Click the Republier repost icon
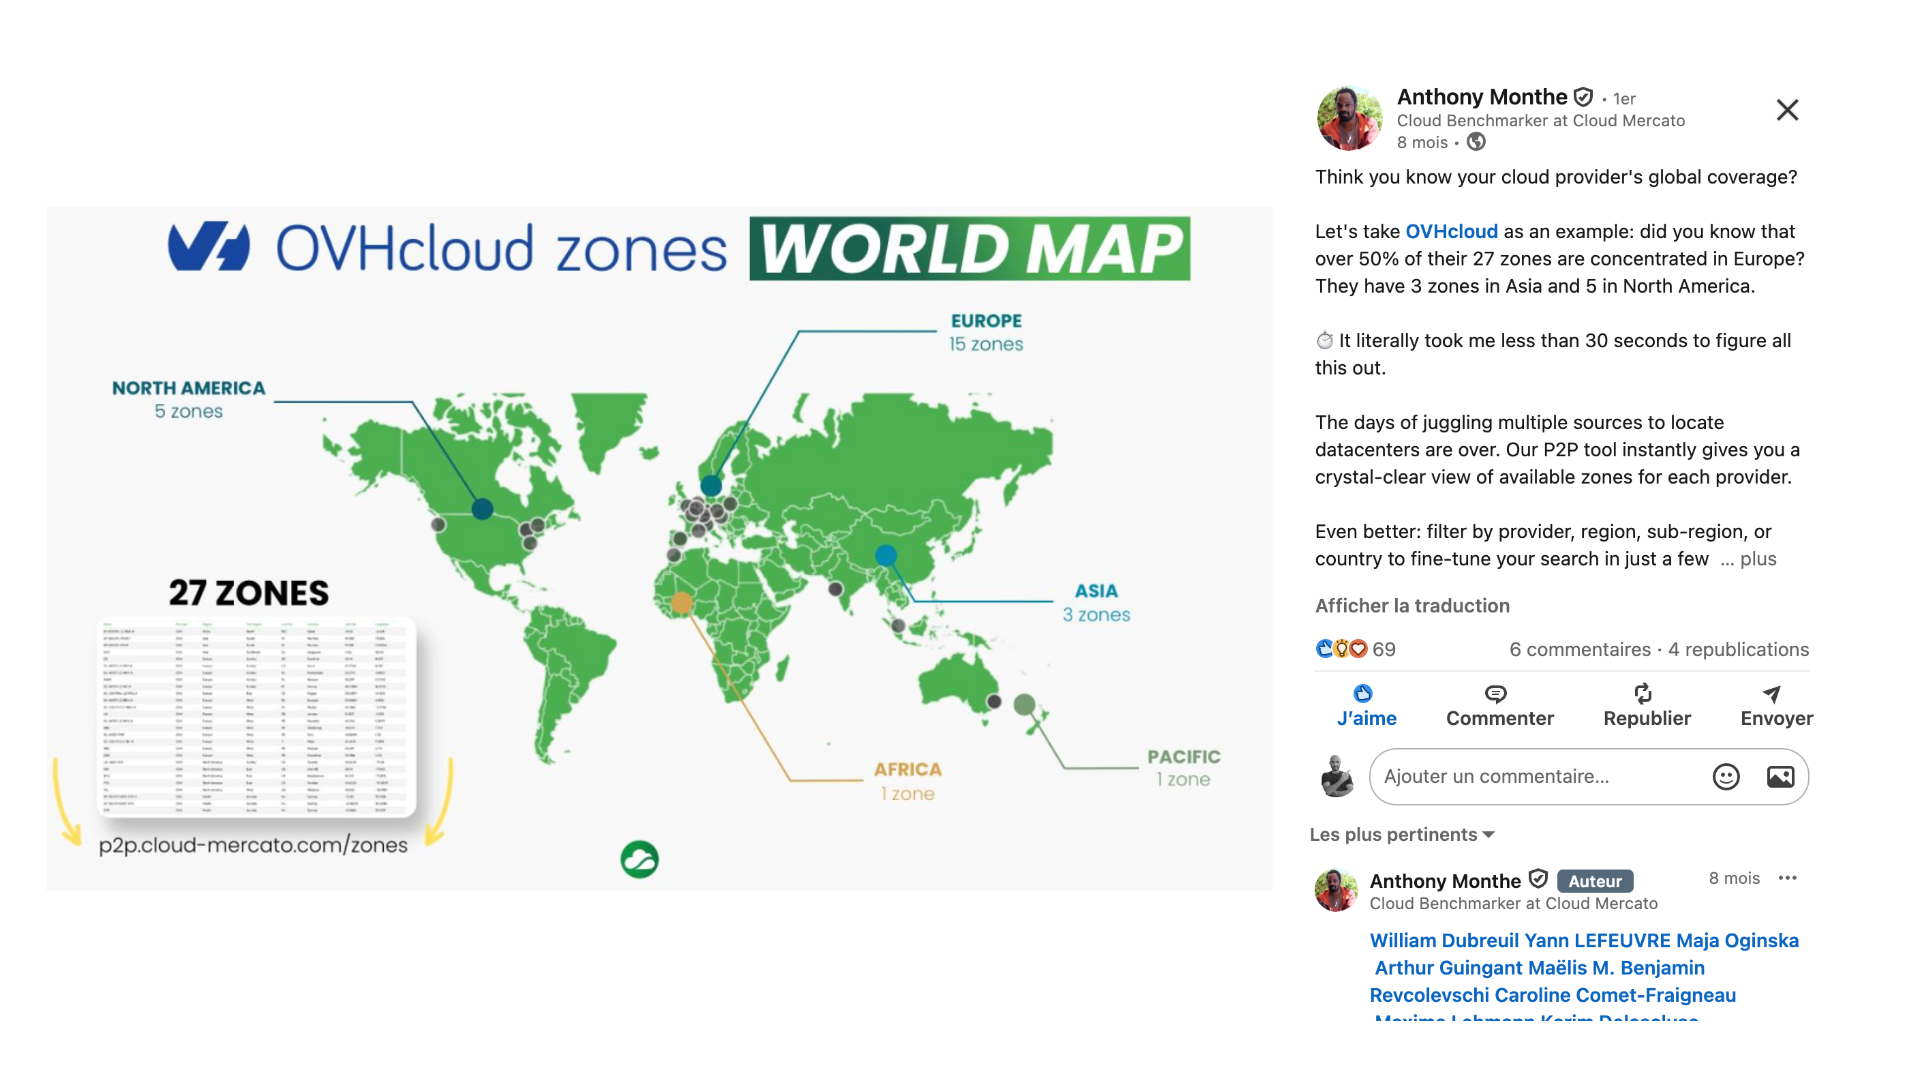 coord(1643,694)
